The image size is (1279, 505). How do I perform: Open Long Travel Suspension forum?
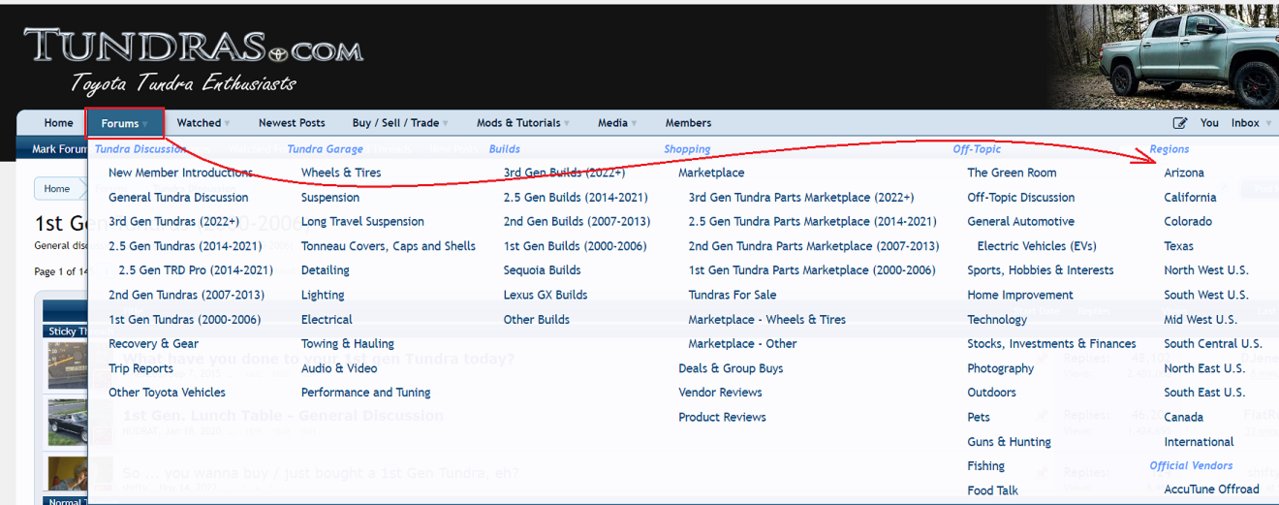pyautogui.click(x=362, y=221)
